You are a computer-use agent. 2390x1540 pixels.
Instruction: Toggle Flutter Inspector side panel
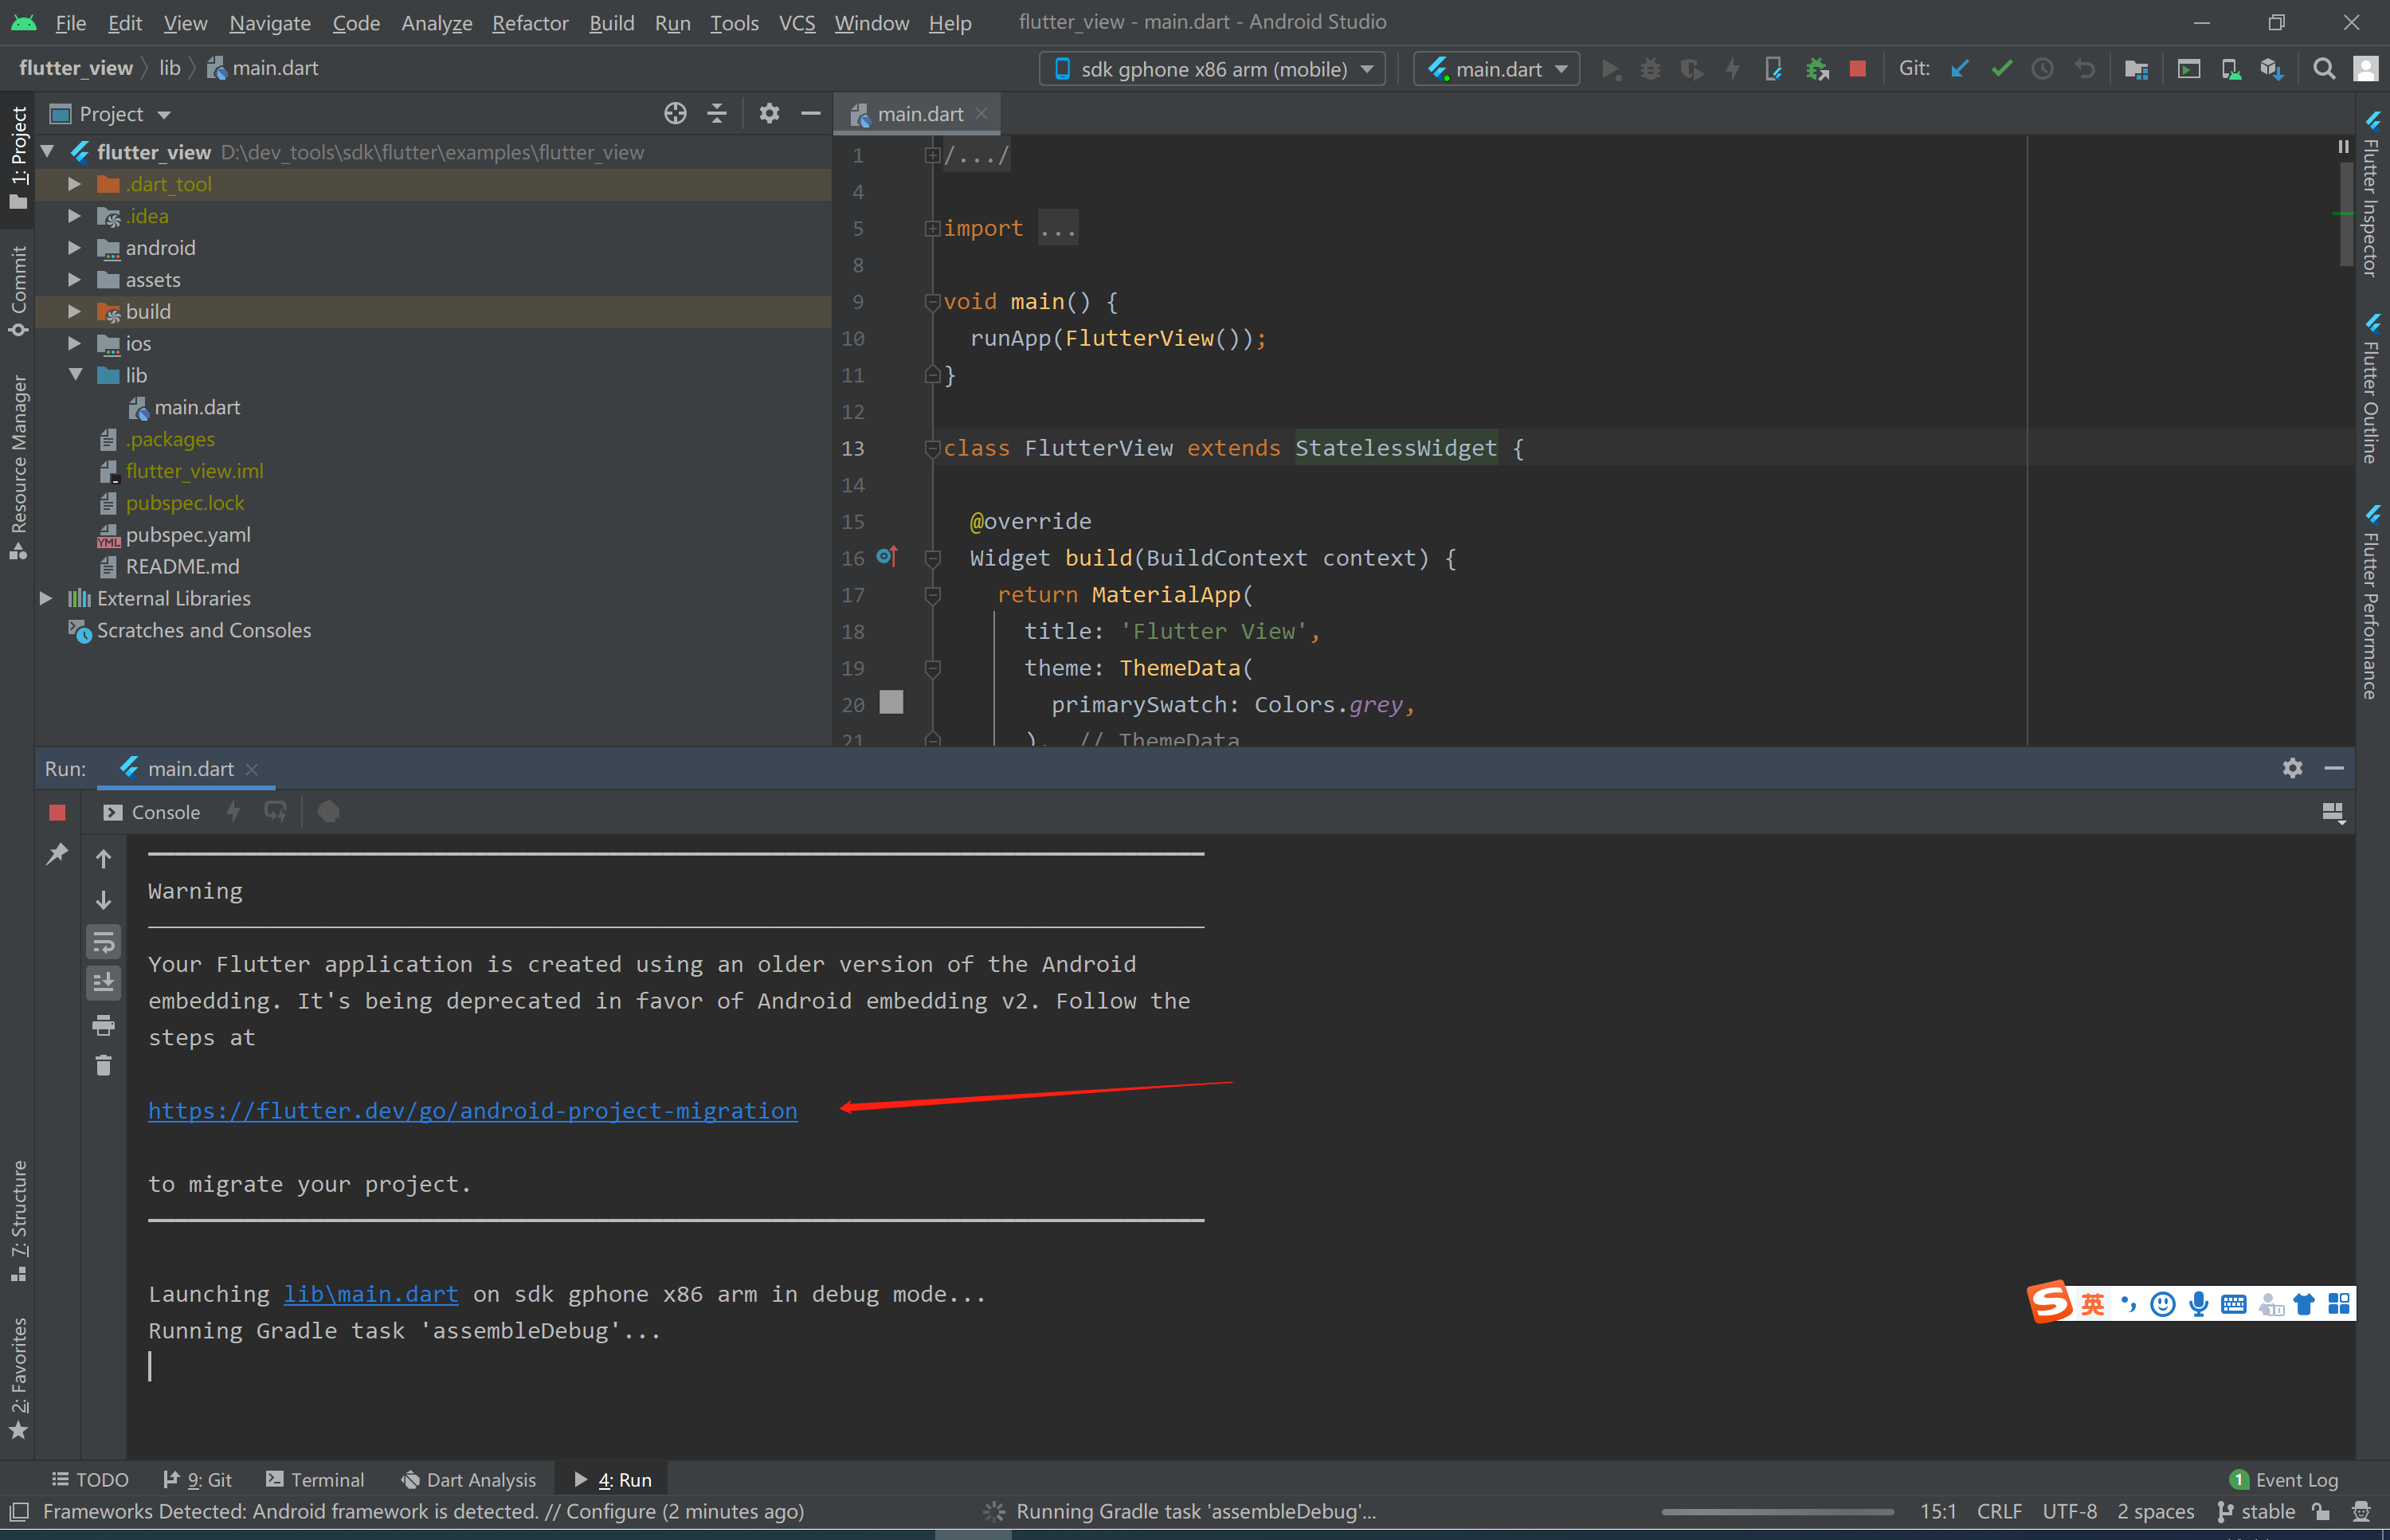(x=2372, y=194)
